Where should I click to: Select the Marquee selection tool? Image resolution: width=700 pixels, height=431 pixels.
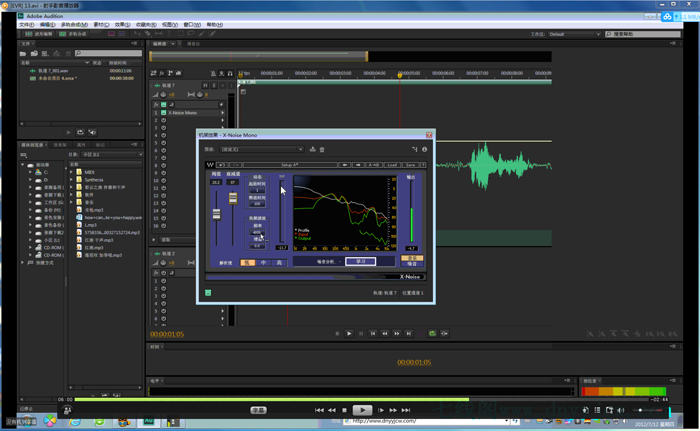180,34
